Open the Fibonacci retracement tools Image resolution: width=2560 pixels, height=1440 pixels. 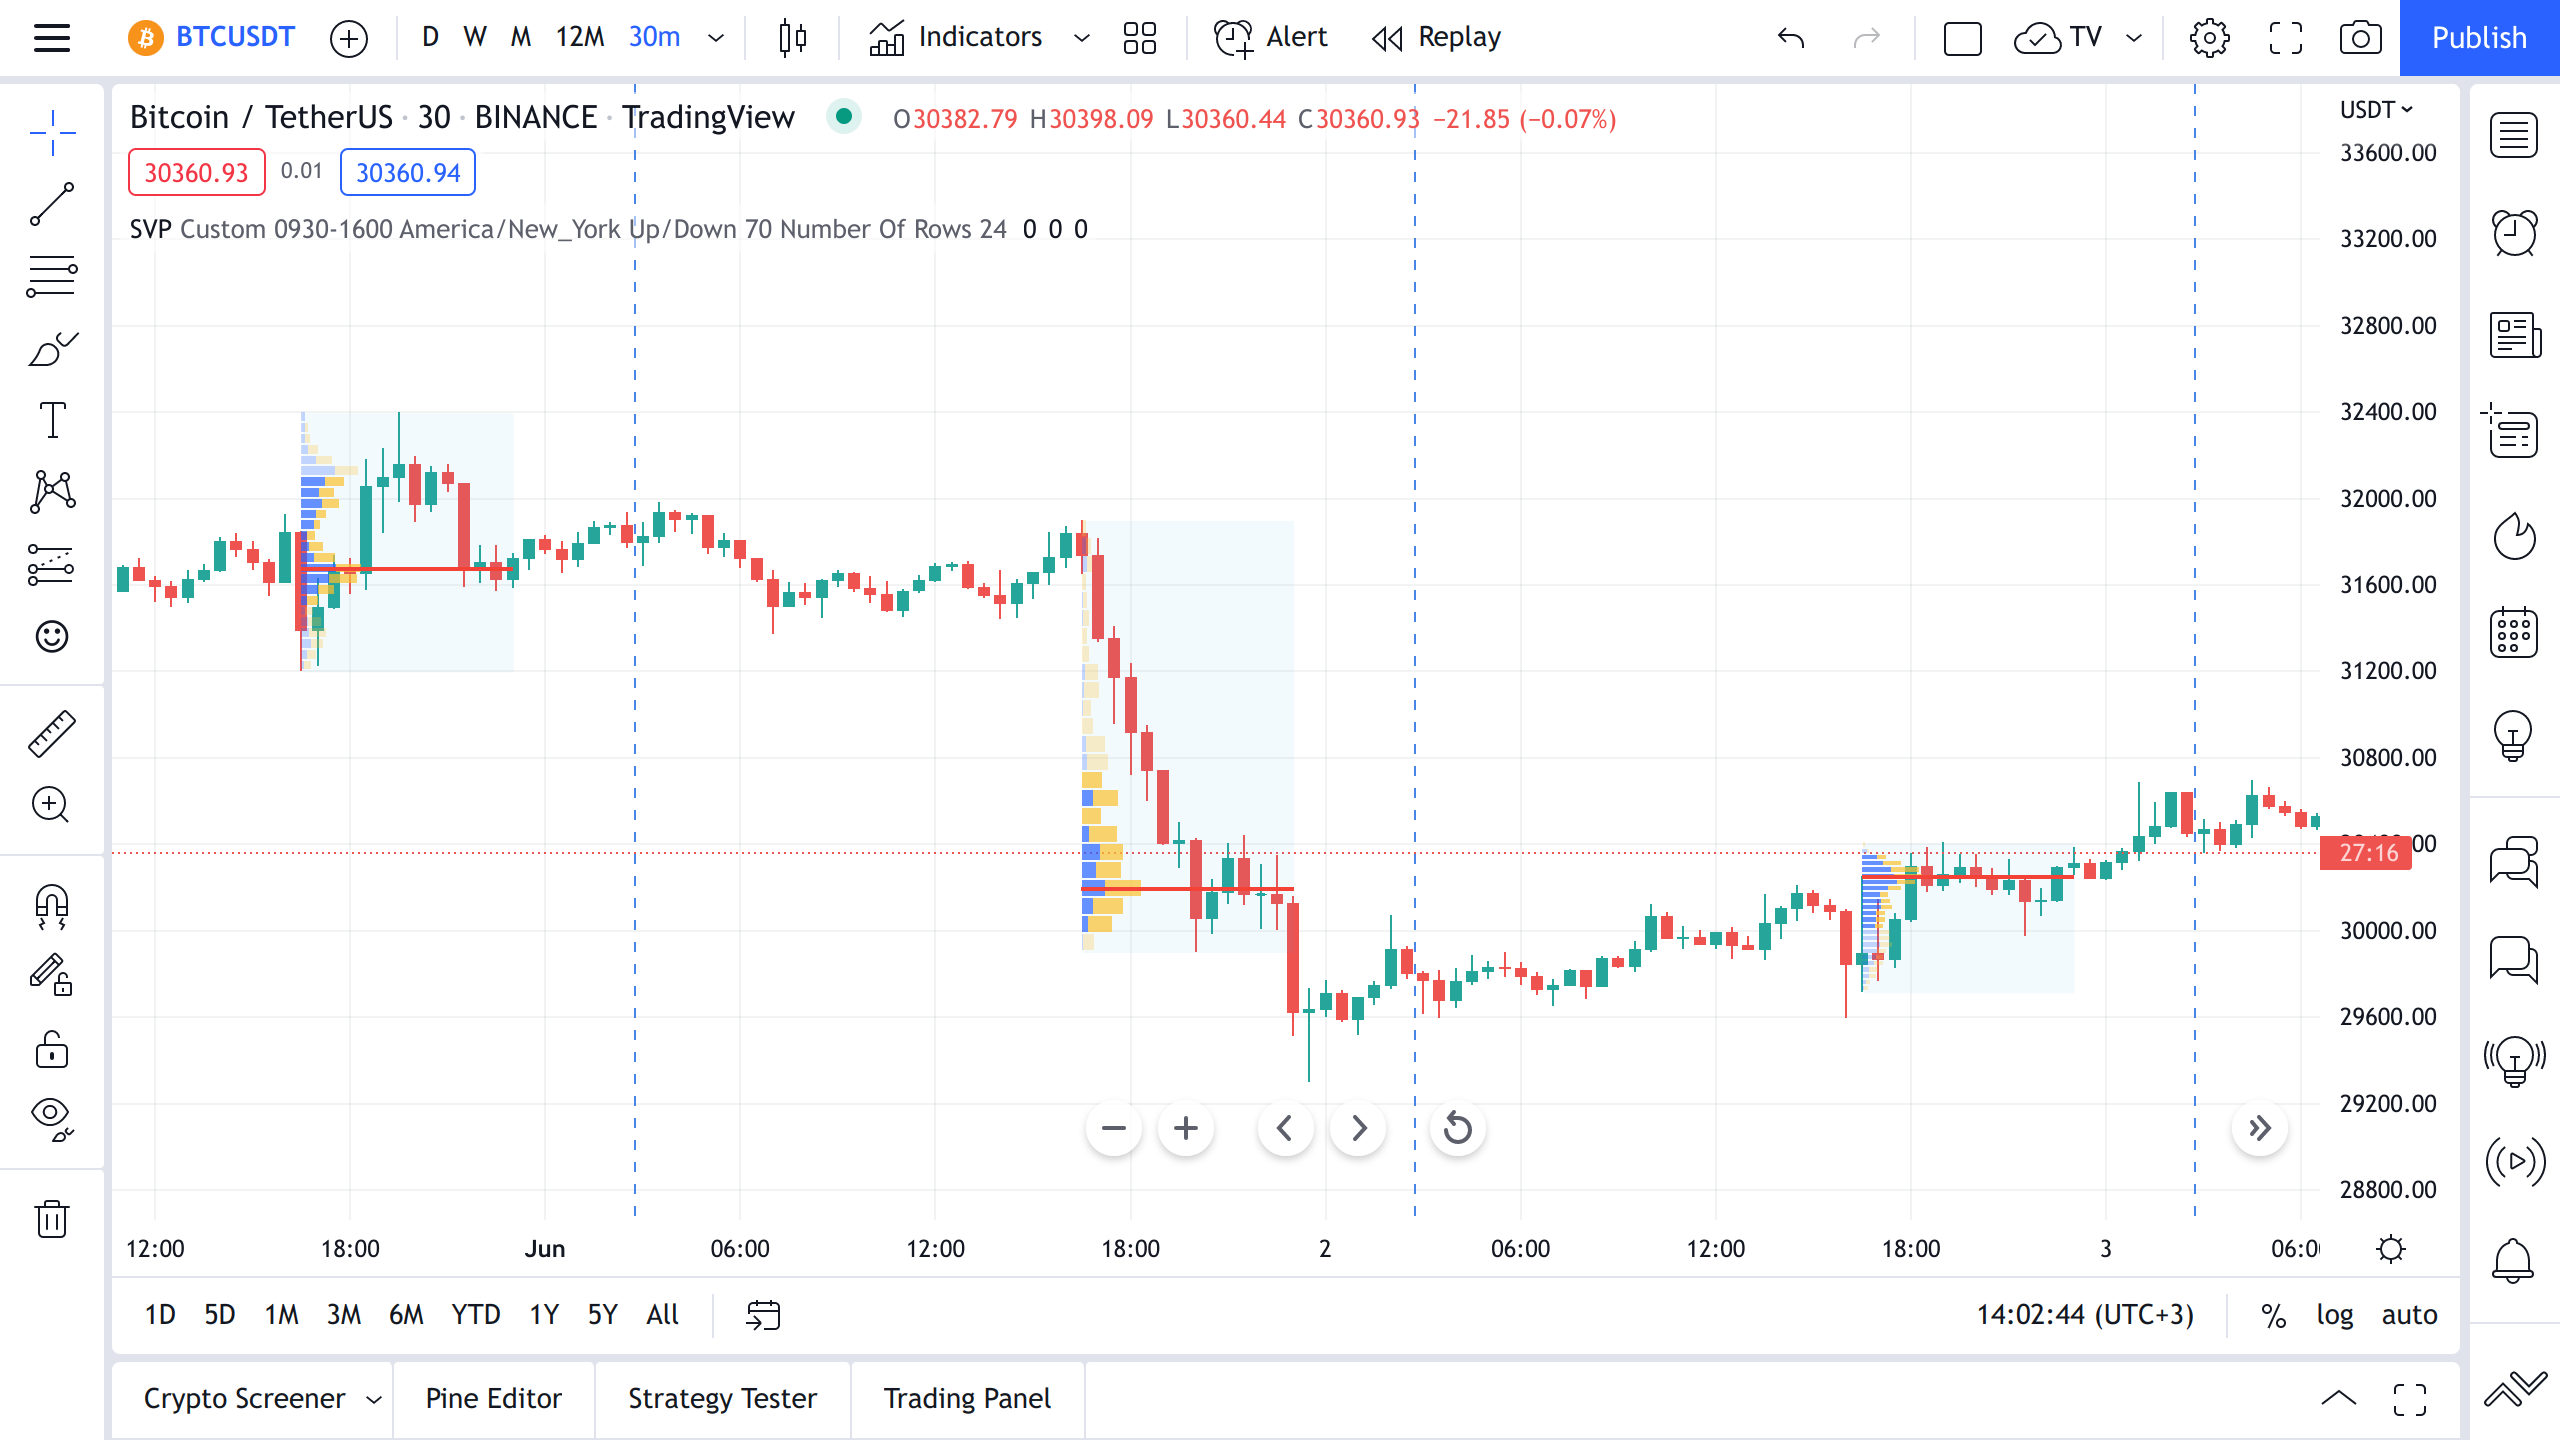51,276
